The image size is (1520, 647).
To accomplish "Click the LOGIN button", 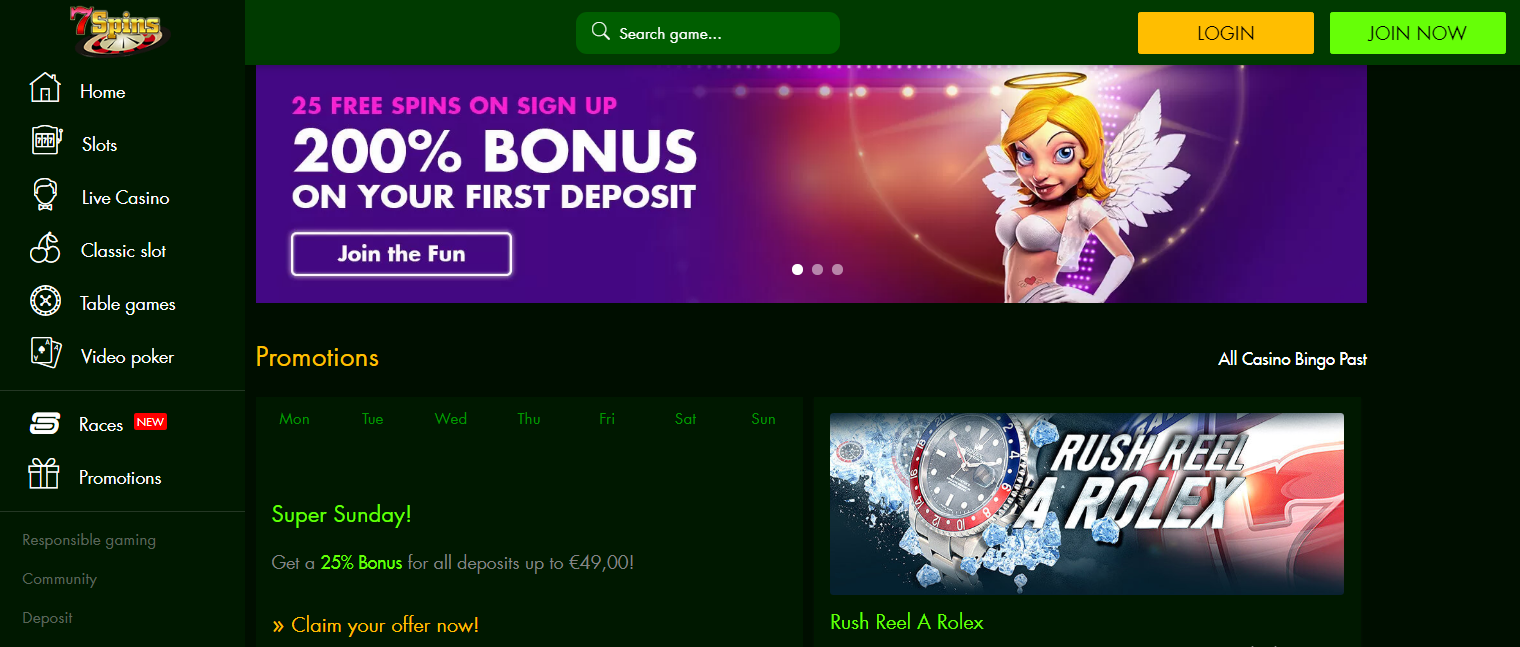I will [1226, 33].
